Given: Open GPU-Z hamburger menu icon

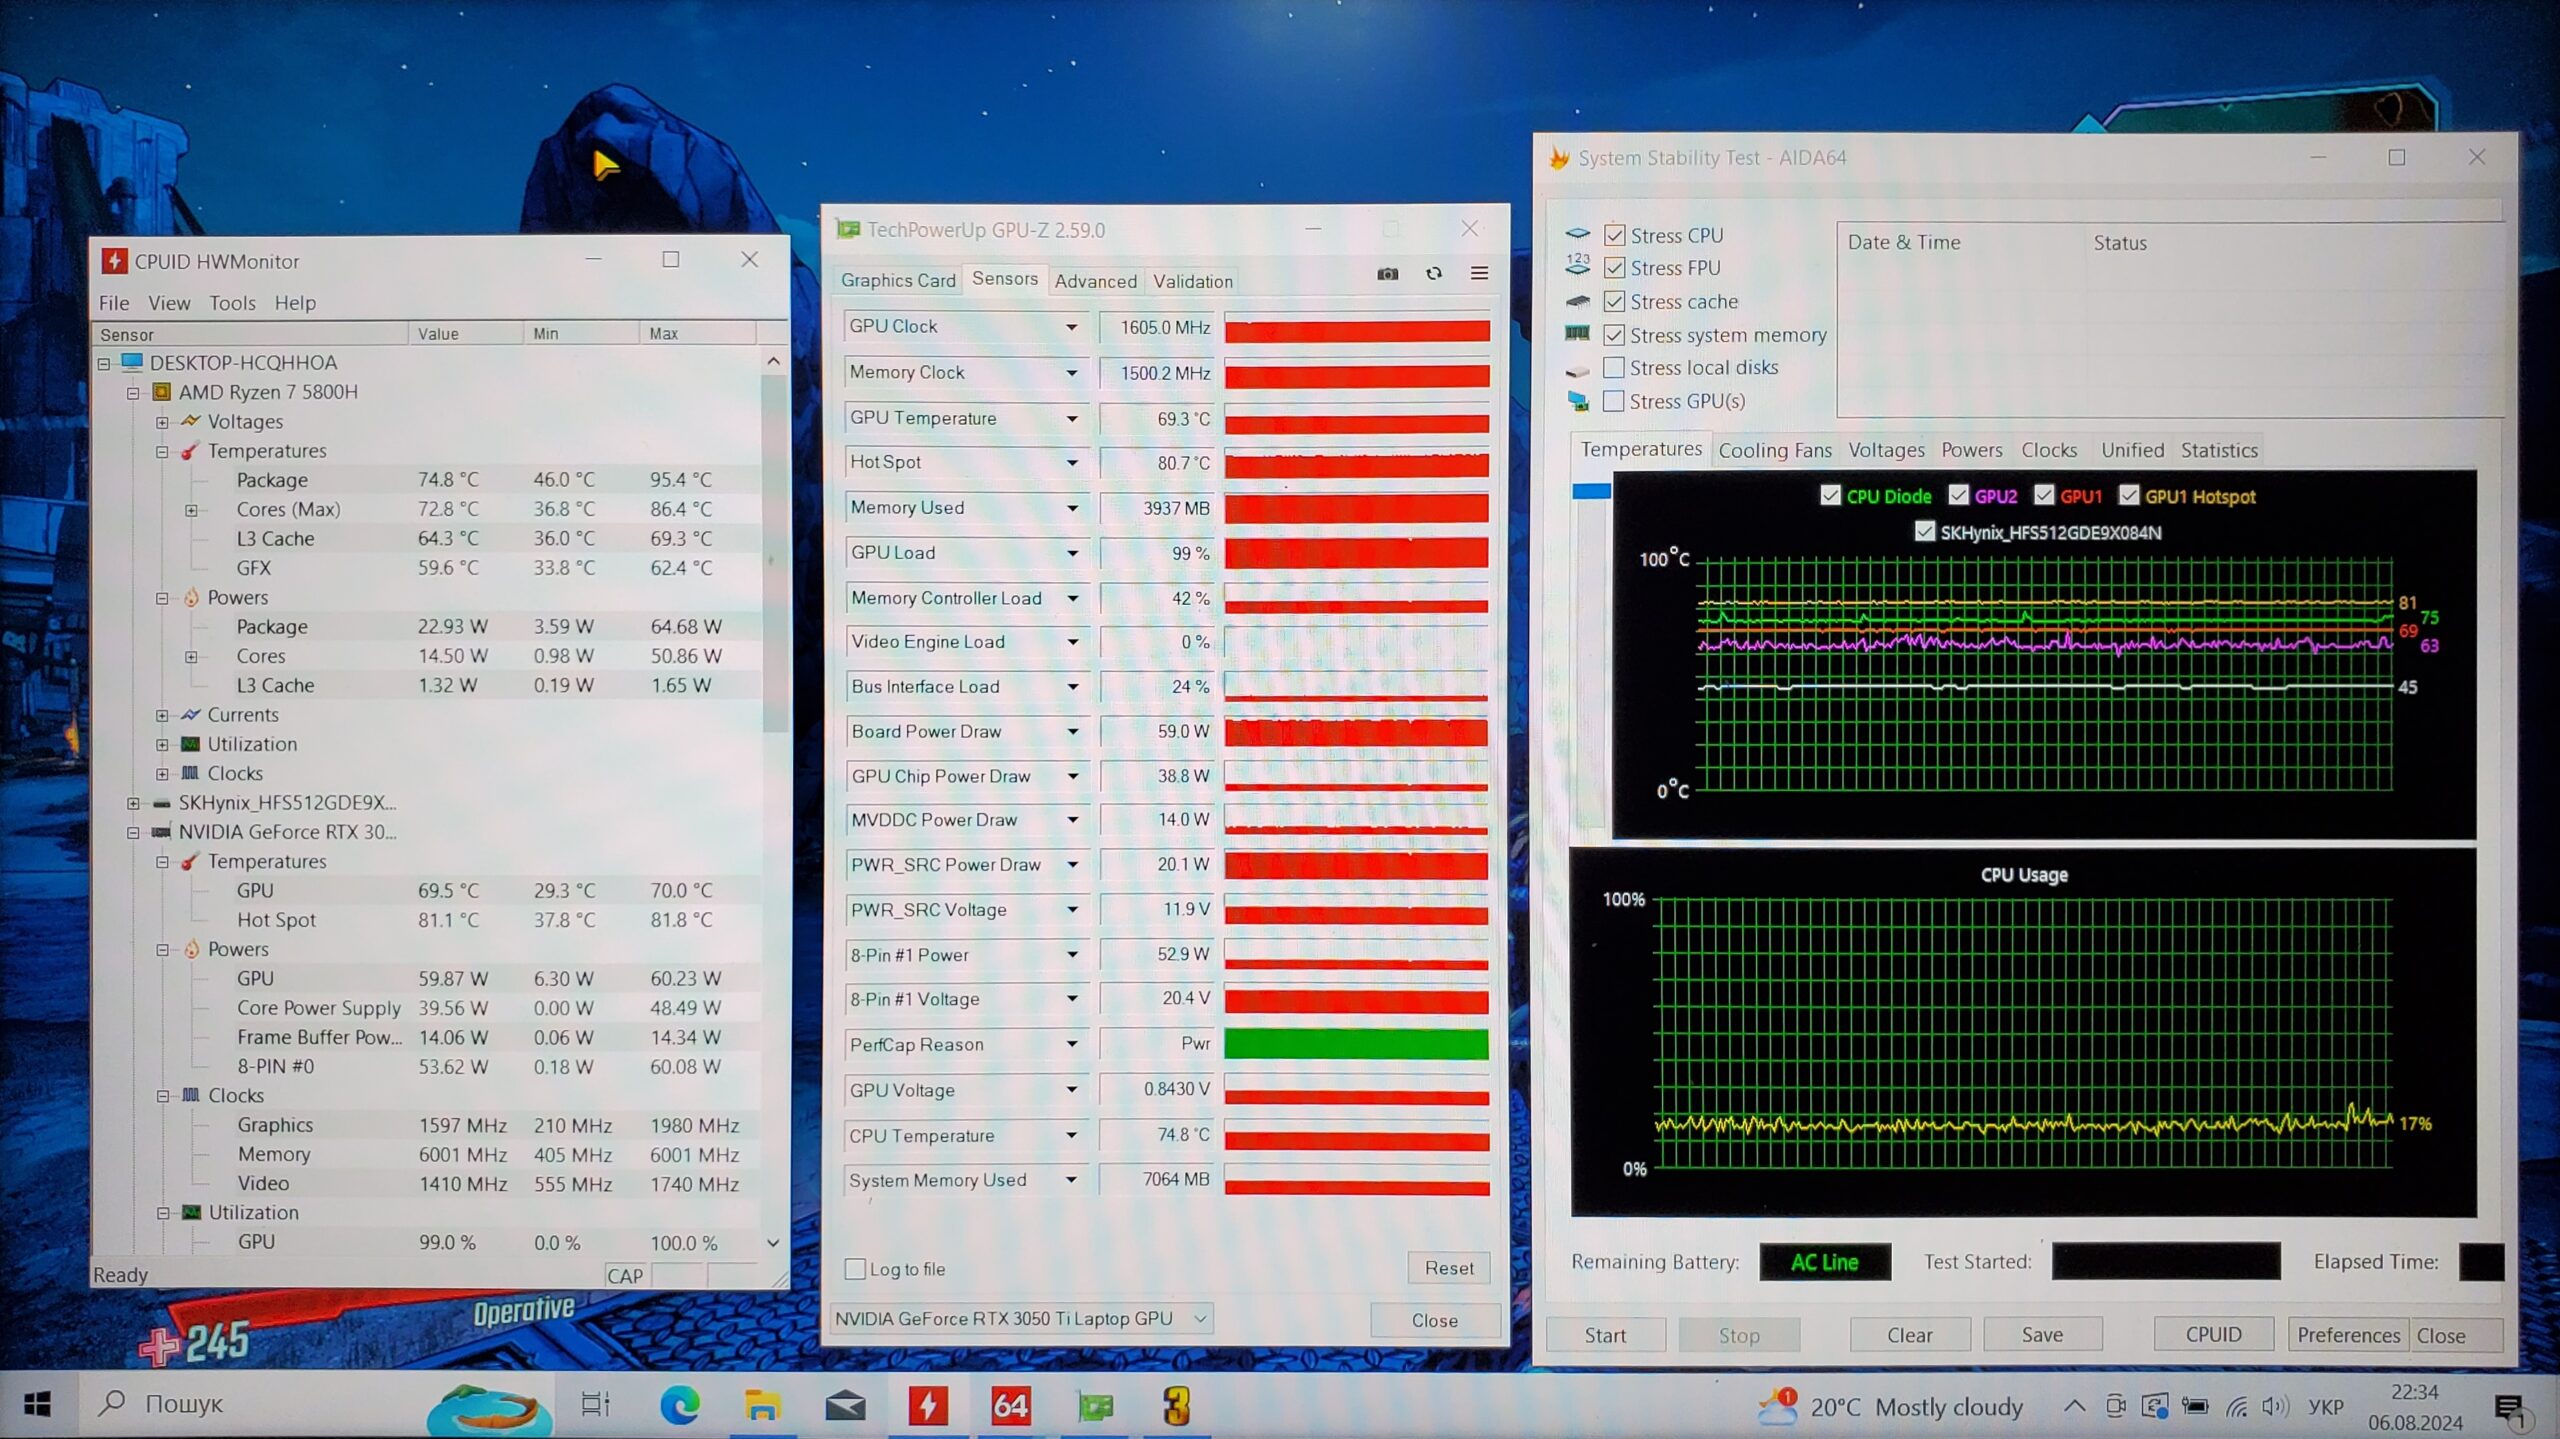Looking at the screenshot, I should pyautogui.click(x=1479, y=274).
